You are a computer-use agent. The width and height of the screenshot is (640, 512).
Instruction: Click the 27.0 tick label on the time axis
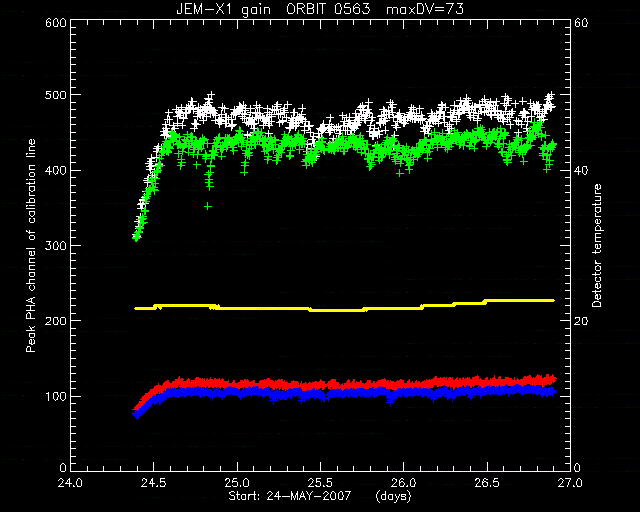(570, 483)
